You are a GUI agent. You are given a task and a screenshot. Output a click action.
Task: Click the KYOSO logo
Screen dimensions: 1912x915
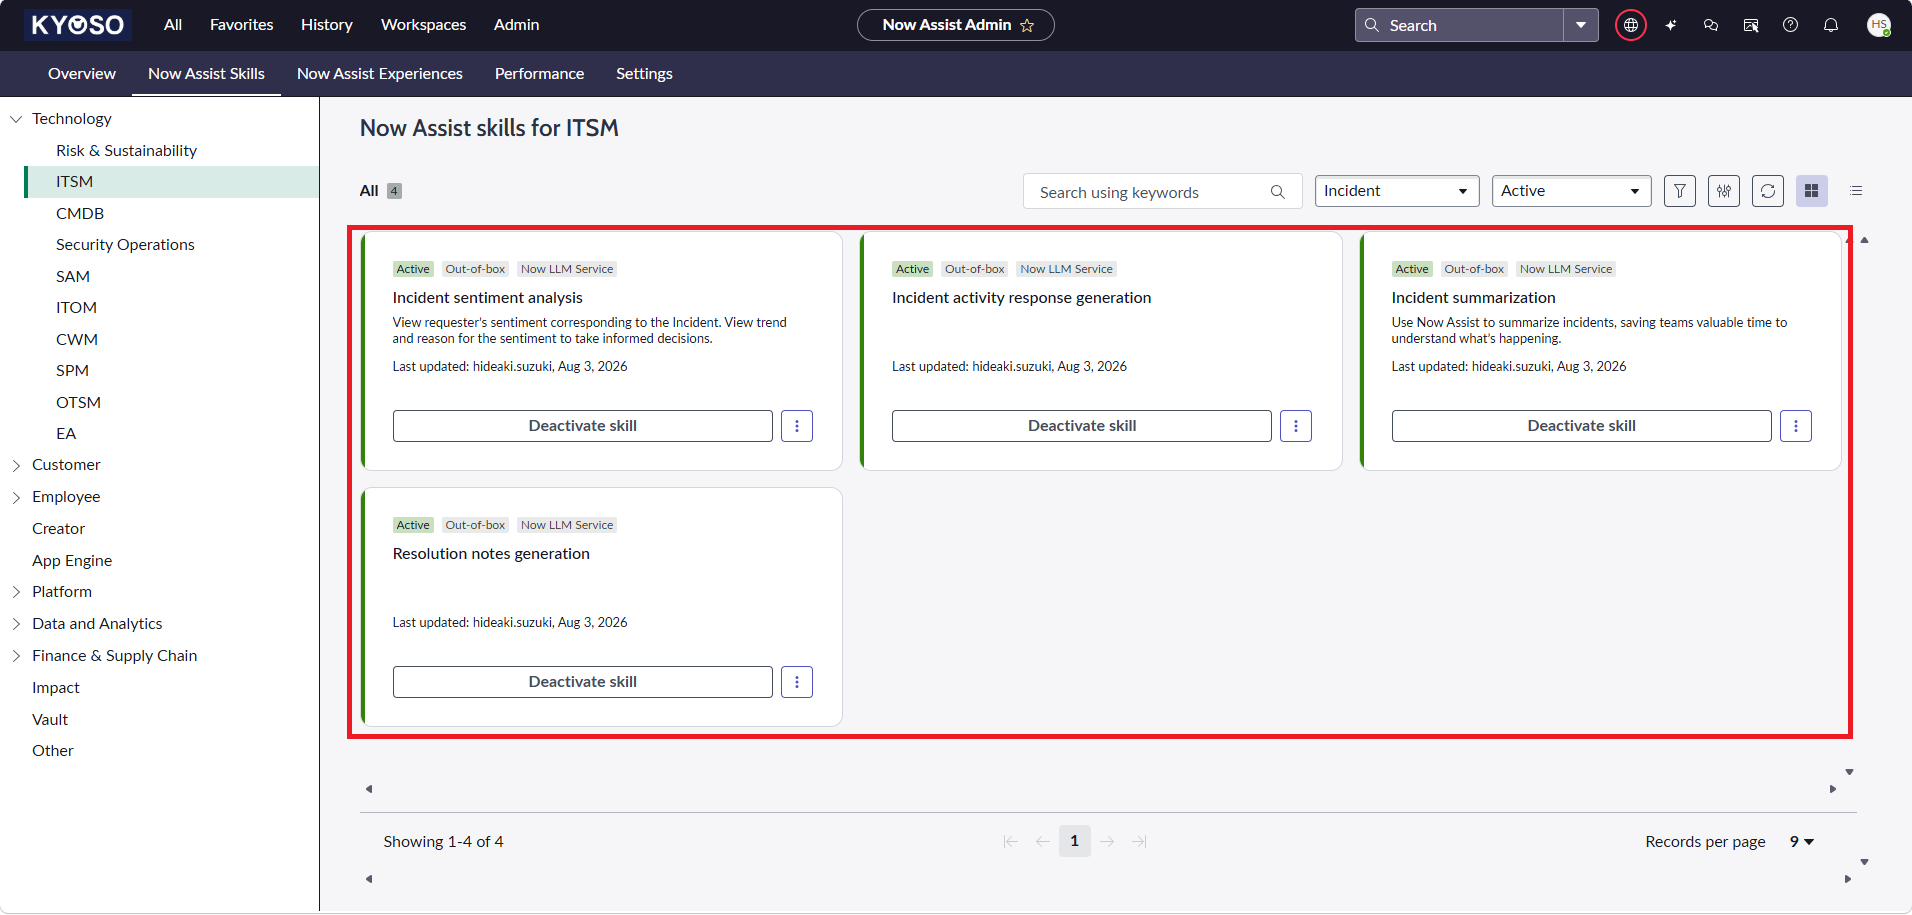pyautogui.click(x=78, y=25)
